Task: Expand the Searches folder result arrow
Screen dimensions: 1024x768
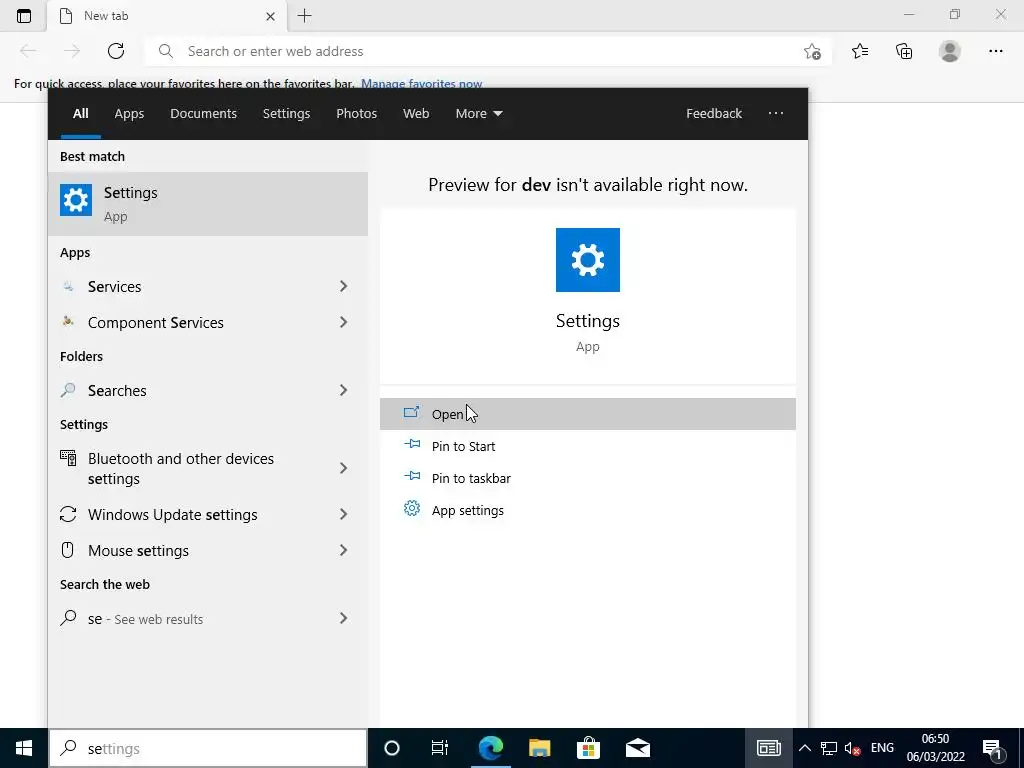Action: coord(344,390)
